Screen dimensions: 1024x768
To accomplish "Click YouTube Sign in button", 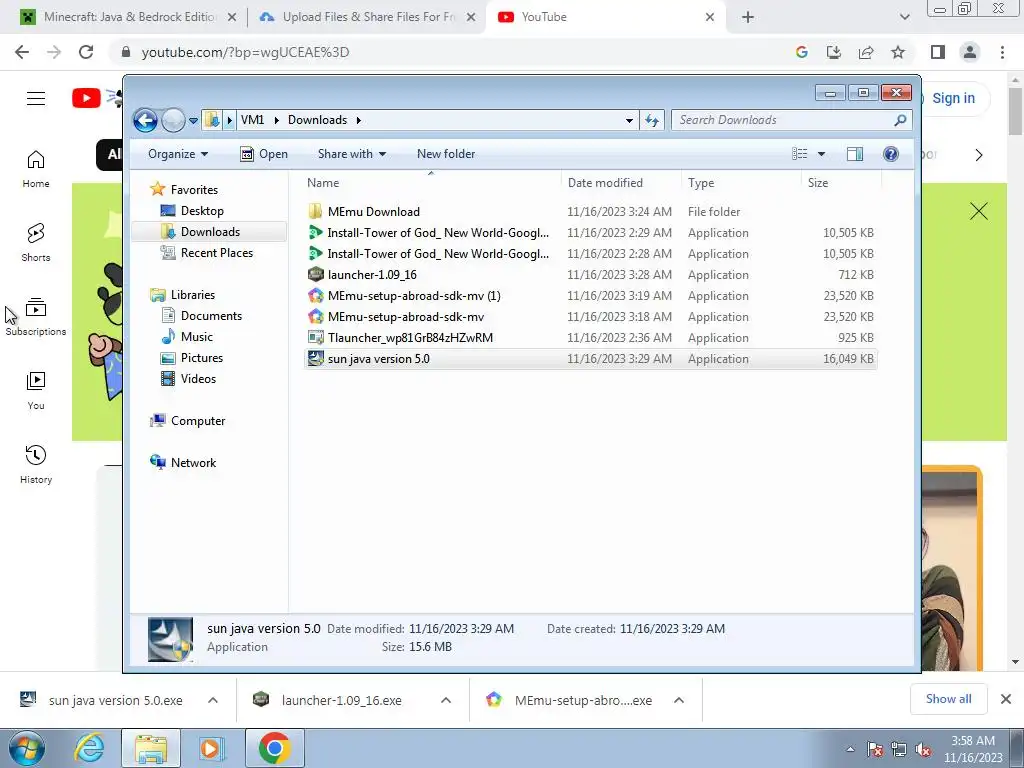I will [x=953, y=99].
